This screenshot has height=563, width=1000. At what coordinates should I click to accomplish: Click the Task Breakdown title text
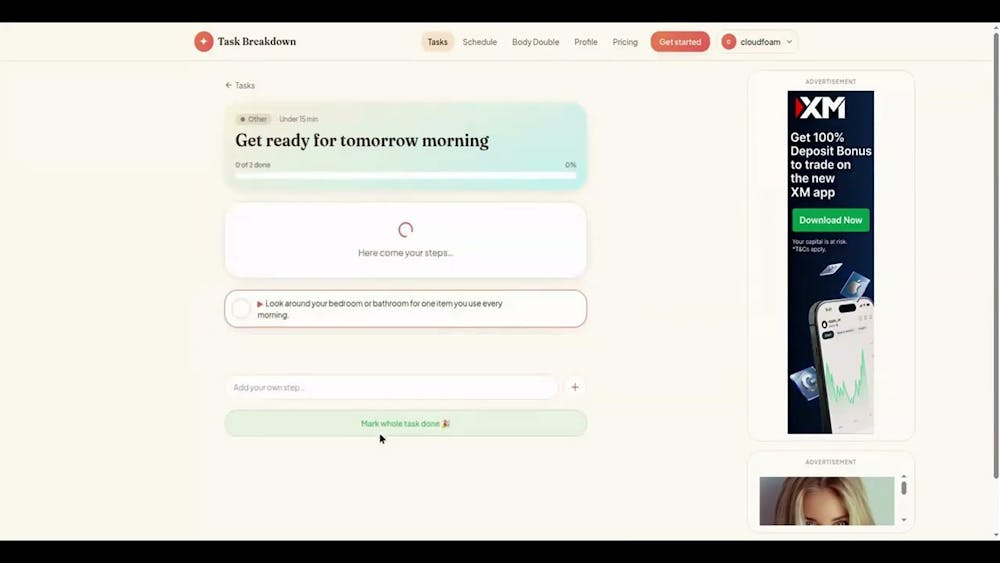[256, 41]
